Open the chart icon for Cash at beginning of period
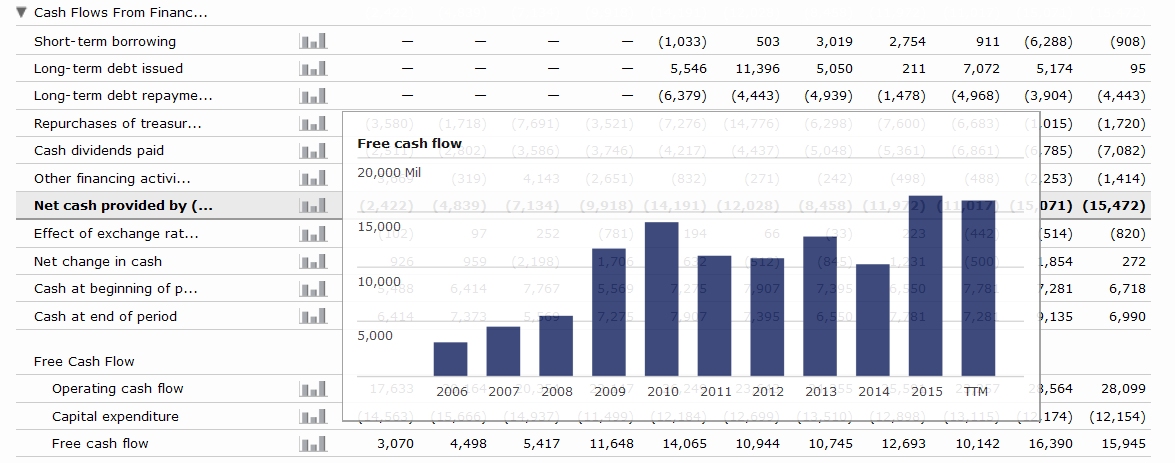Image resolution: width=1175 pixels, height=463 pixels. tap(313, 288)
